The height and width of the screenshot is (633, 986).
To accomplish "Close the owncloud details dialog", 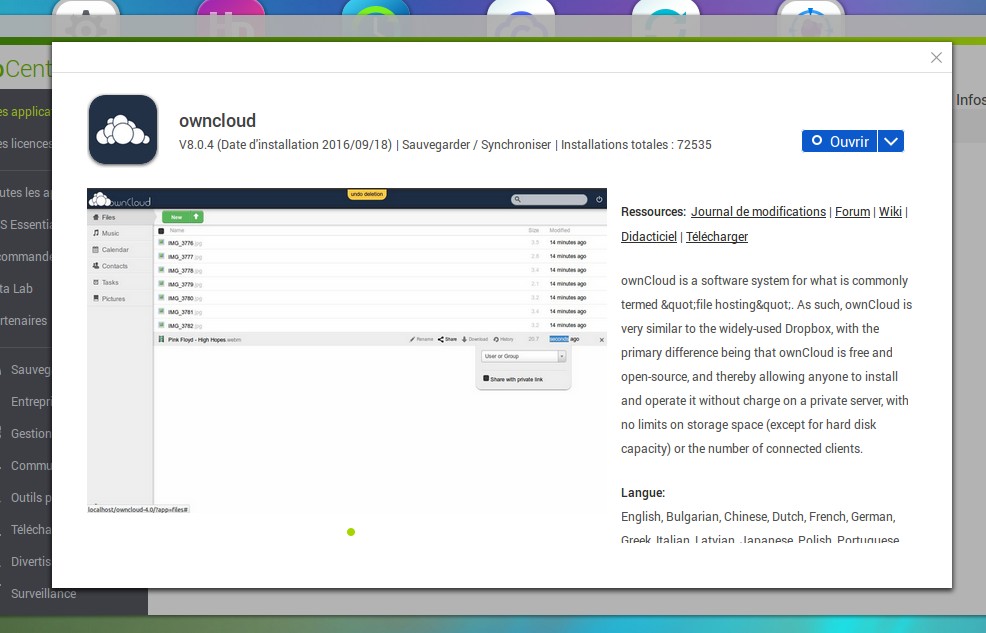I will [936, 58].
